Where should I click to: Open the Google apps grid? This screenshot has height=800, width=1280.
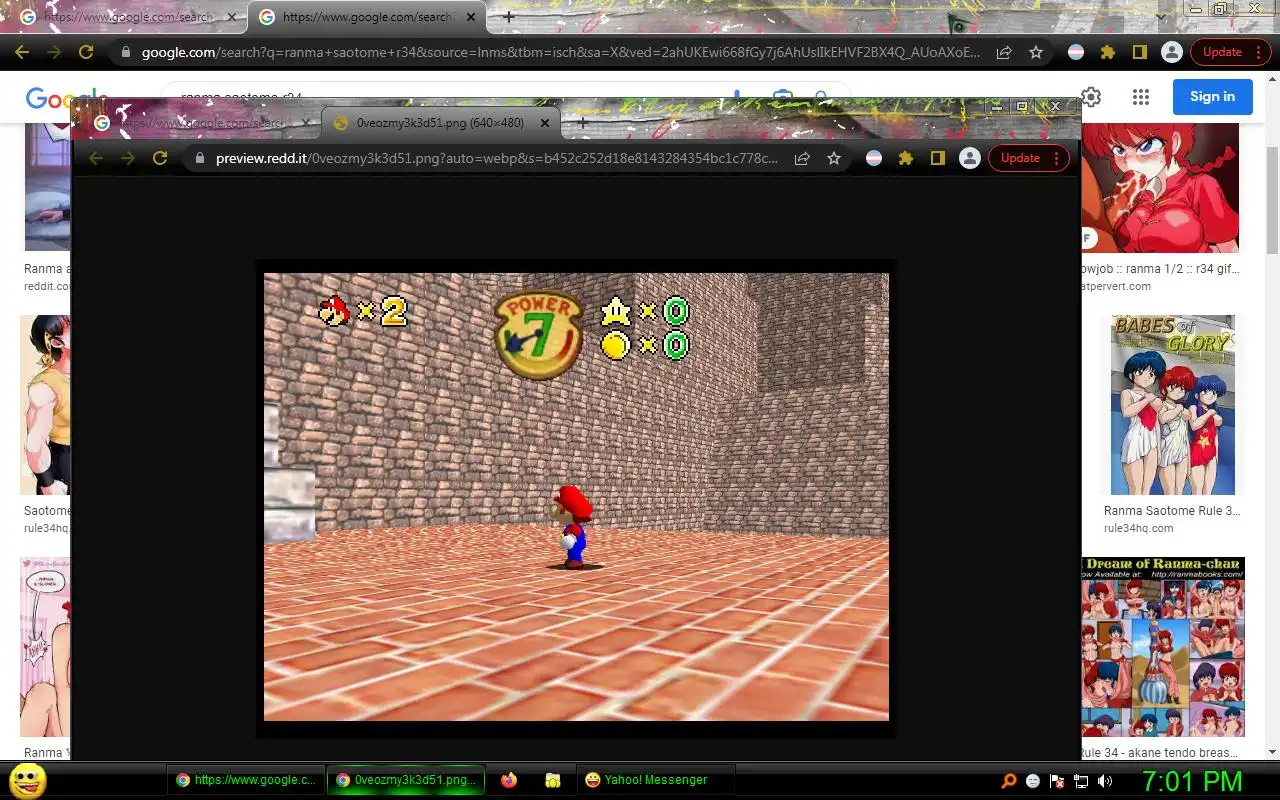pos(1141,96)
